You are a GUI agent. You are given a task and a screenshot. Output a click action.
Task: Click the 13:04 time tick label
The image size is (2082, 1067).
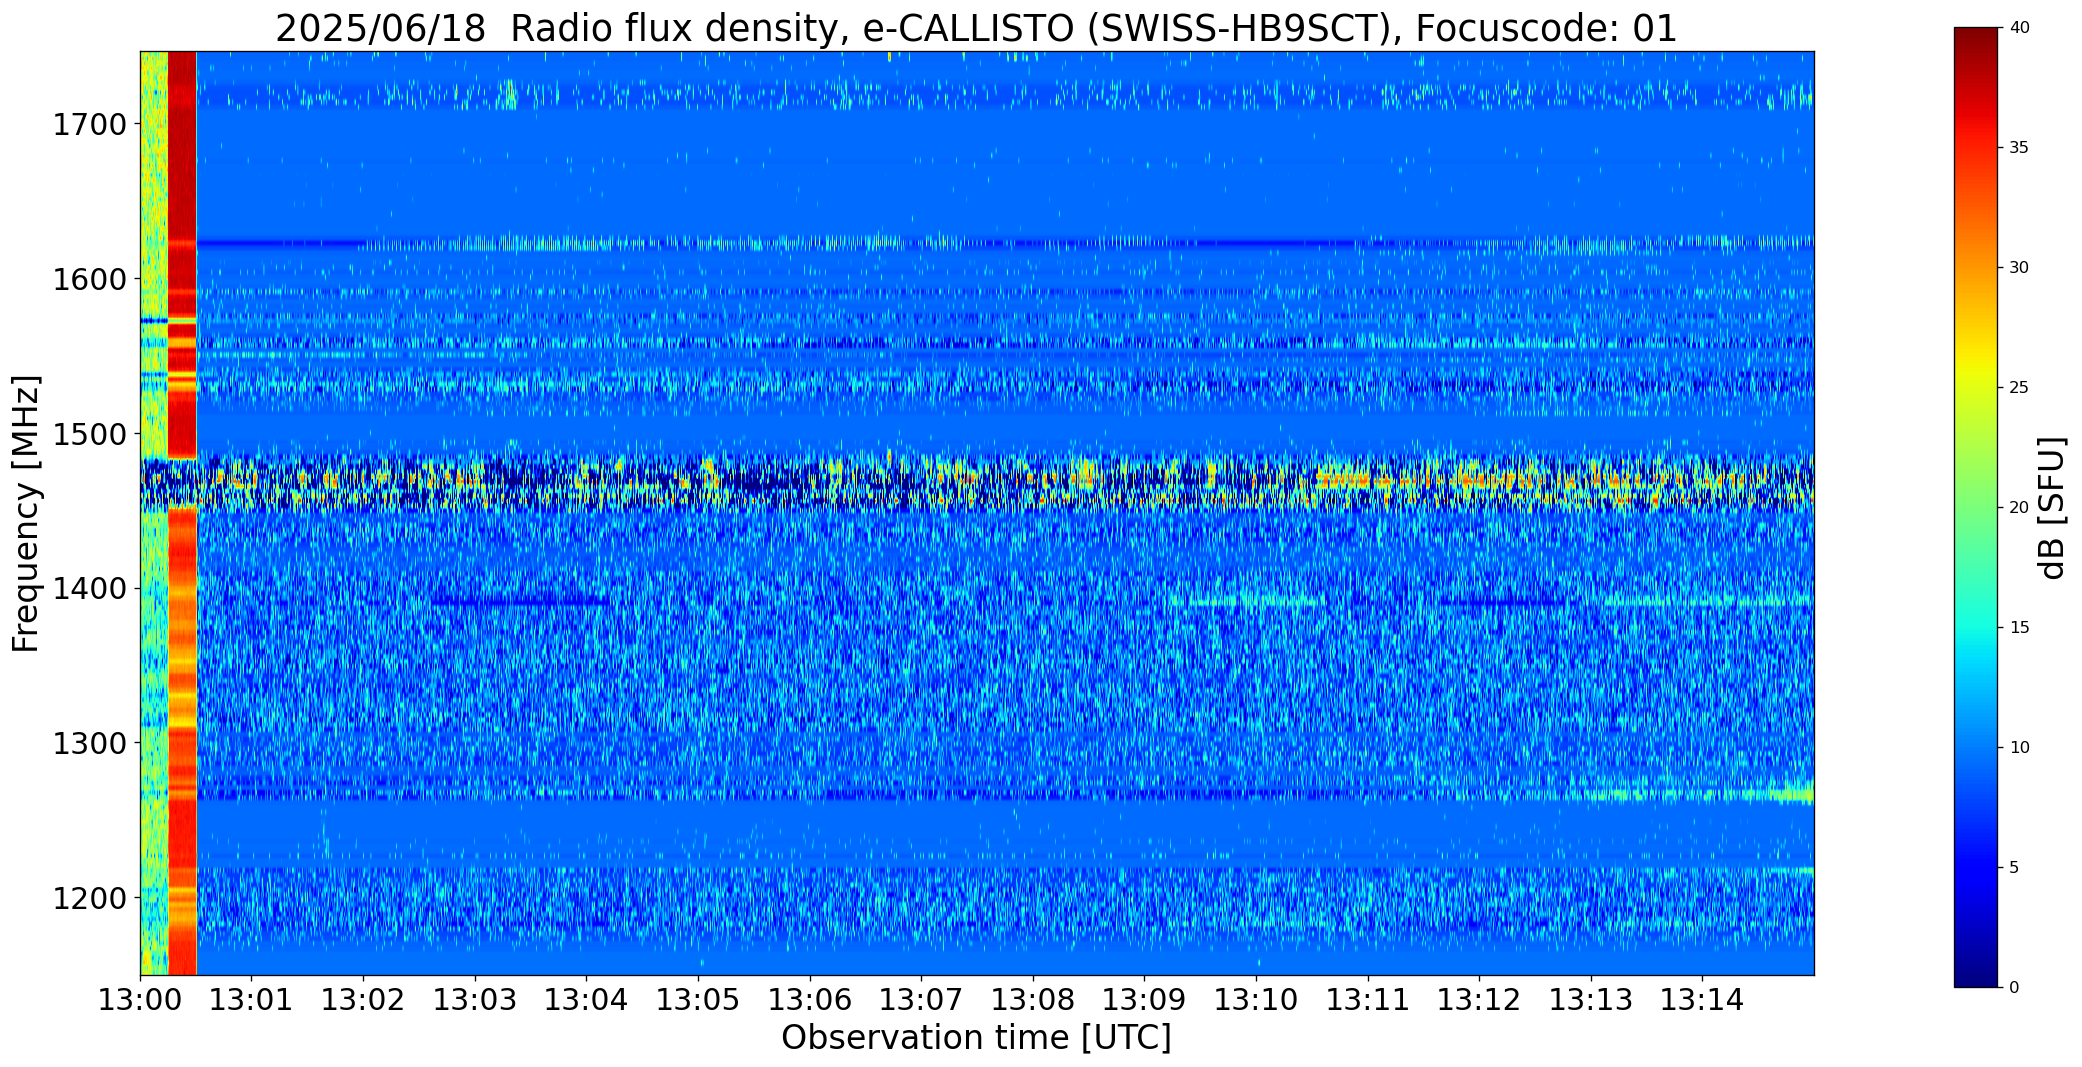pyautogui.click(x=586, y=1000)
